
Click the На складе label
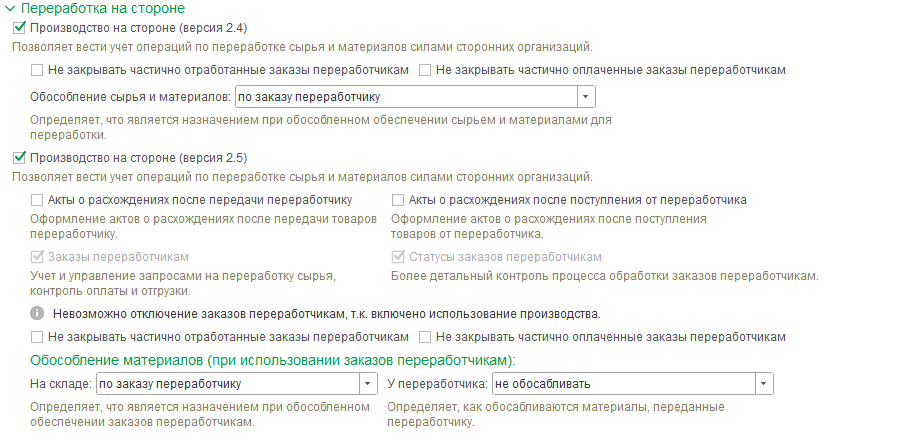[61, 384]
